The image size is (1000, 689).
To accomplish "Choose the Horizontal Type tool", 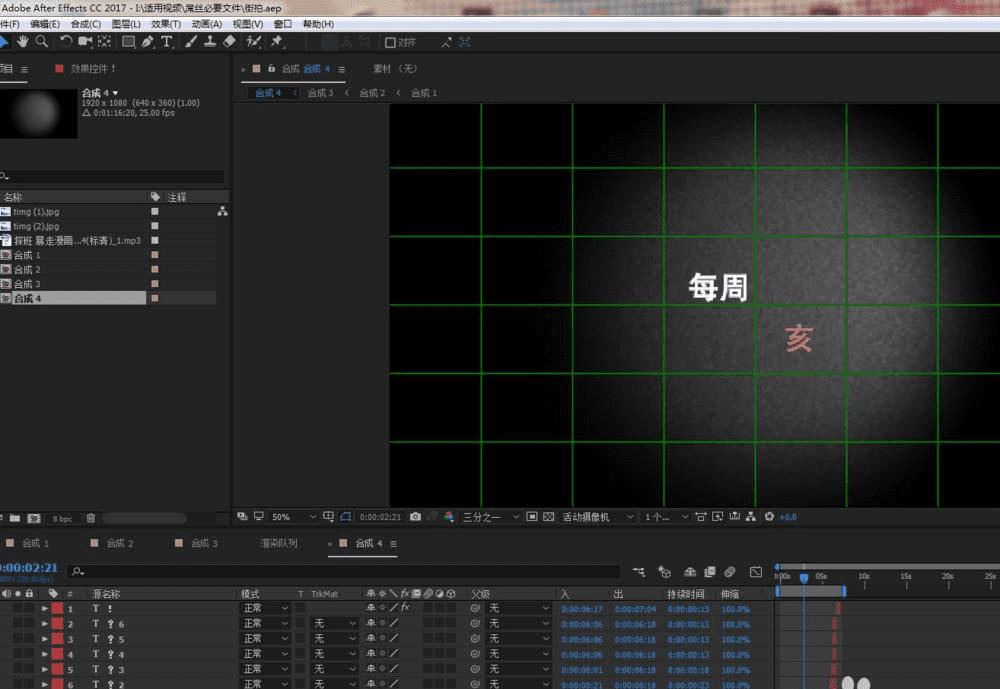I will click(167, 42).
